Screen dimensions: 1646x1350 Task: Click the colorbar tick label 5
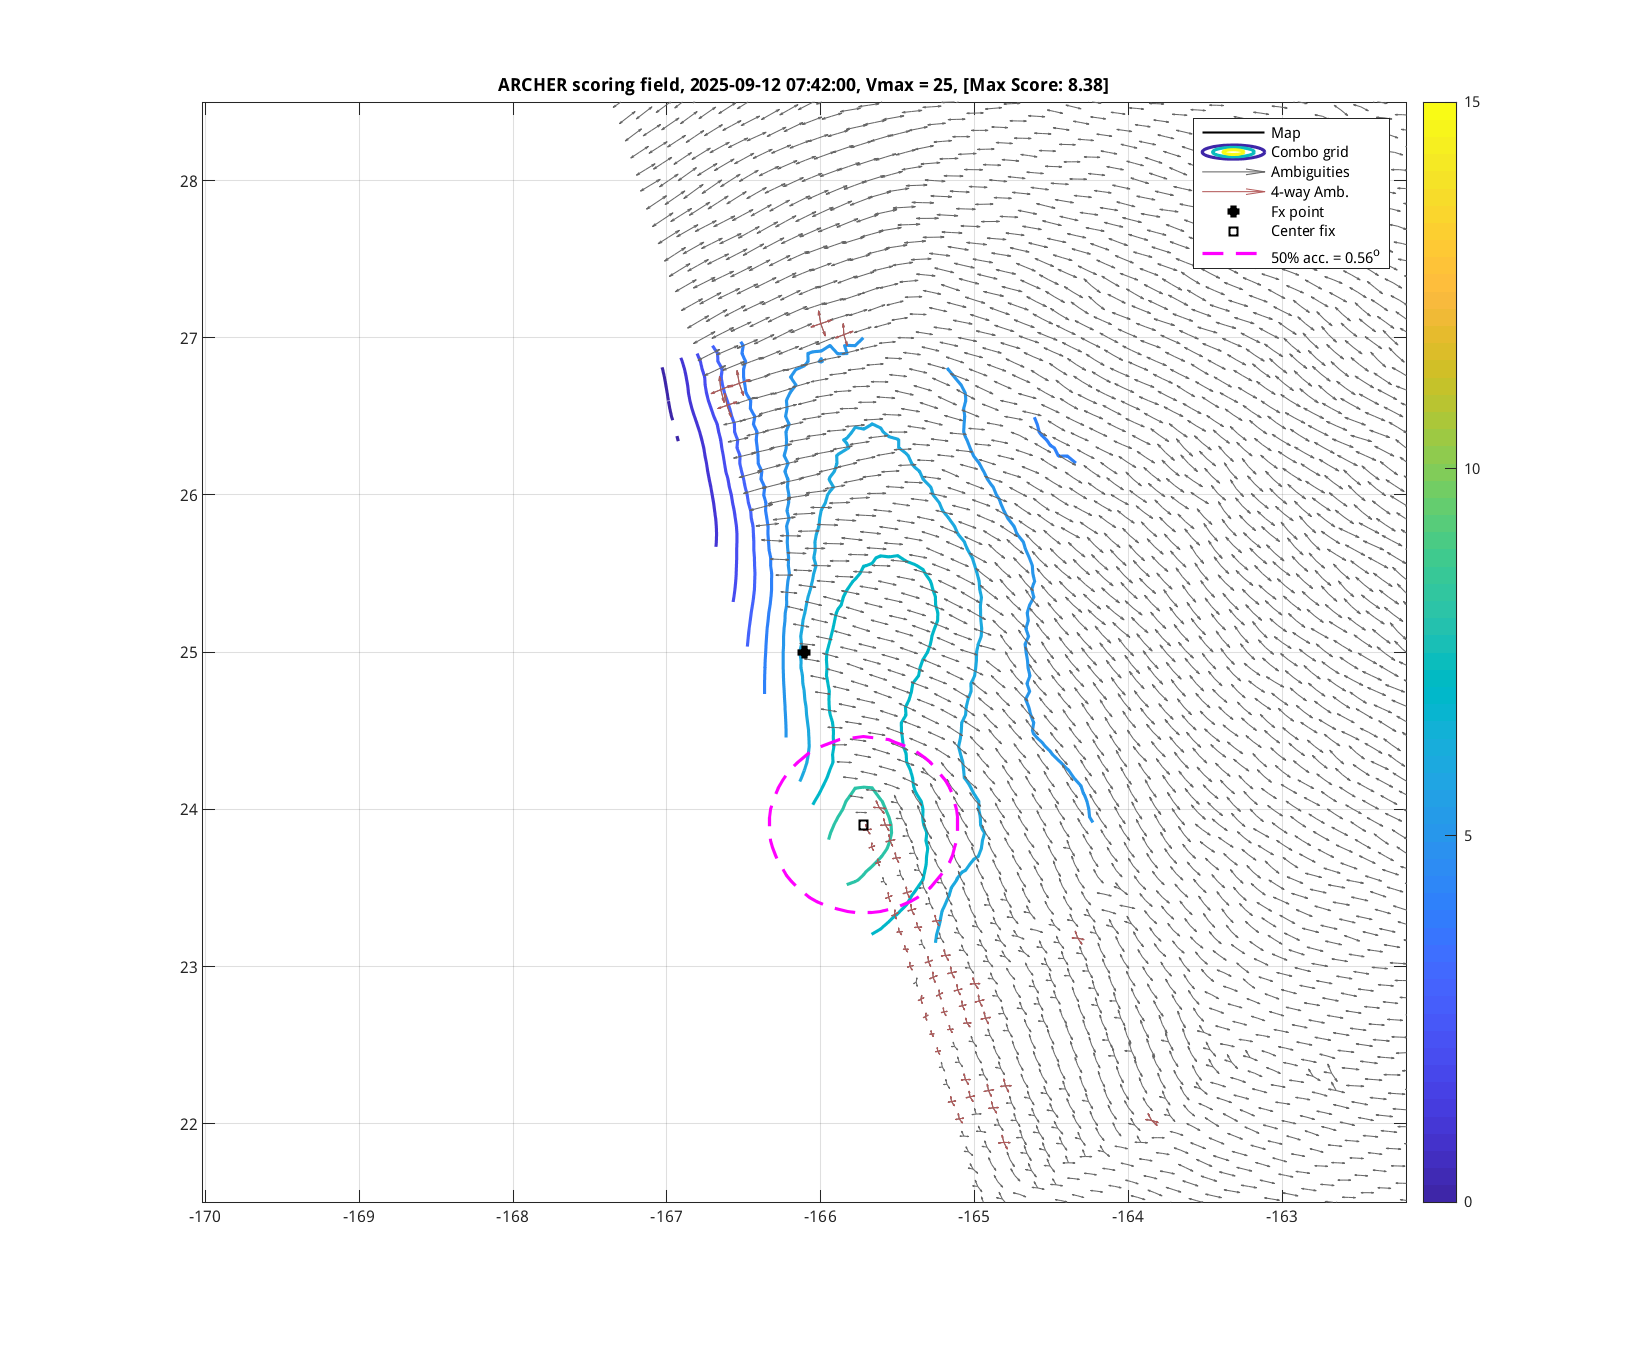1467,836
